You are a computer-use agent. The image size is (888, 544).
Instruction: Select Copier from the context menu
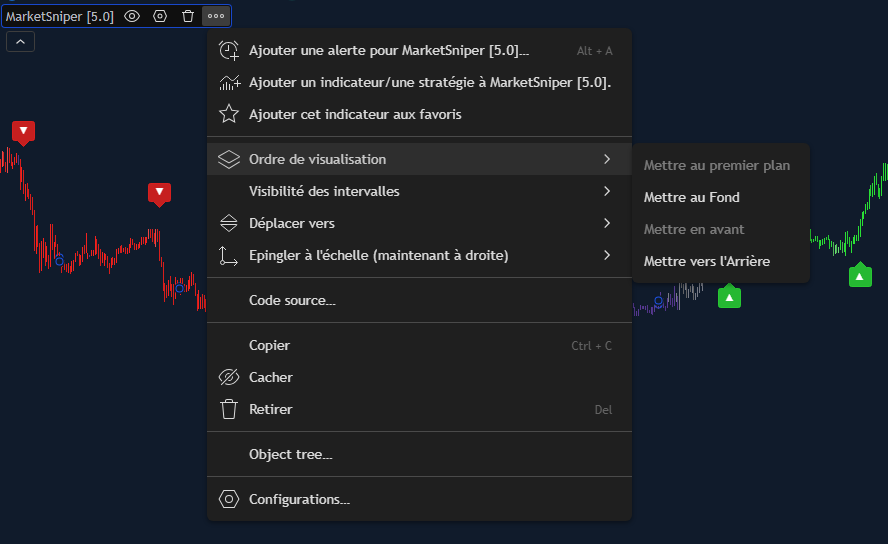pyautogui.click(x=270, y=345)
